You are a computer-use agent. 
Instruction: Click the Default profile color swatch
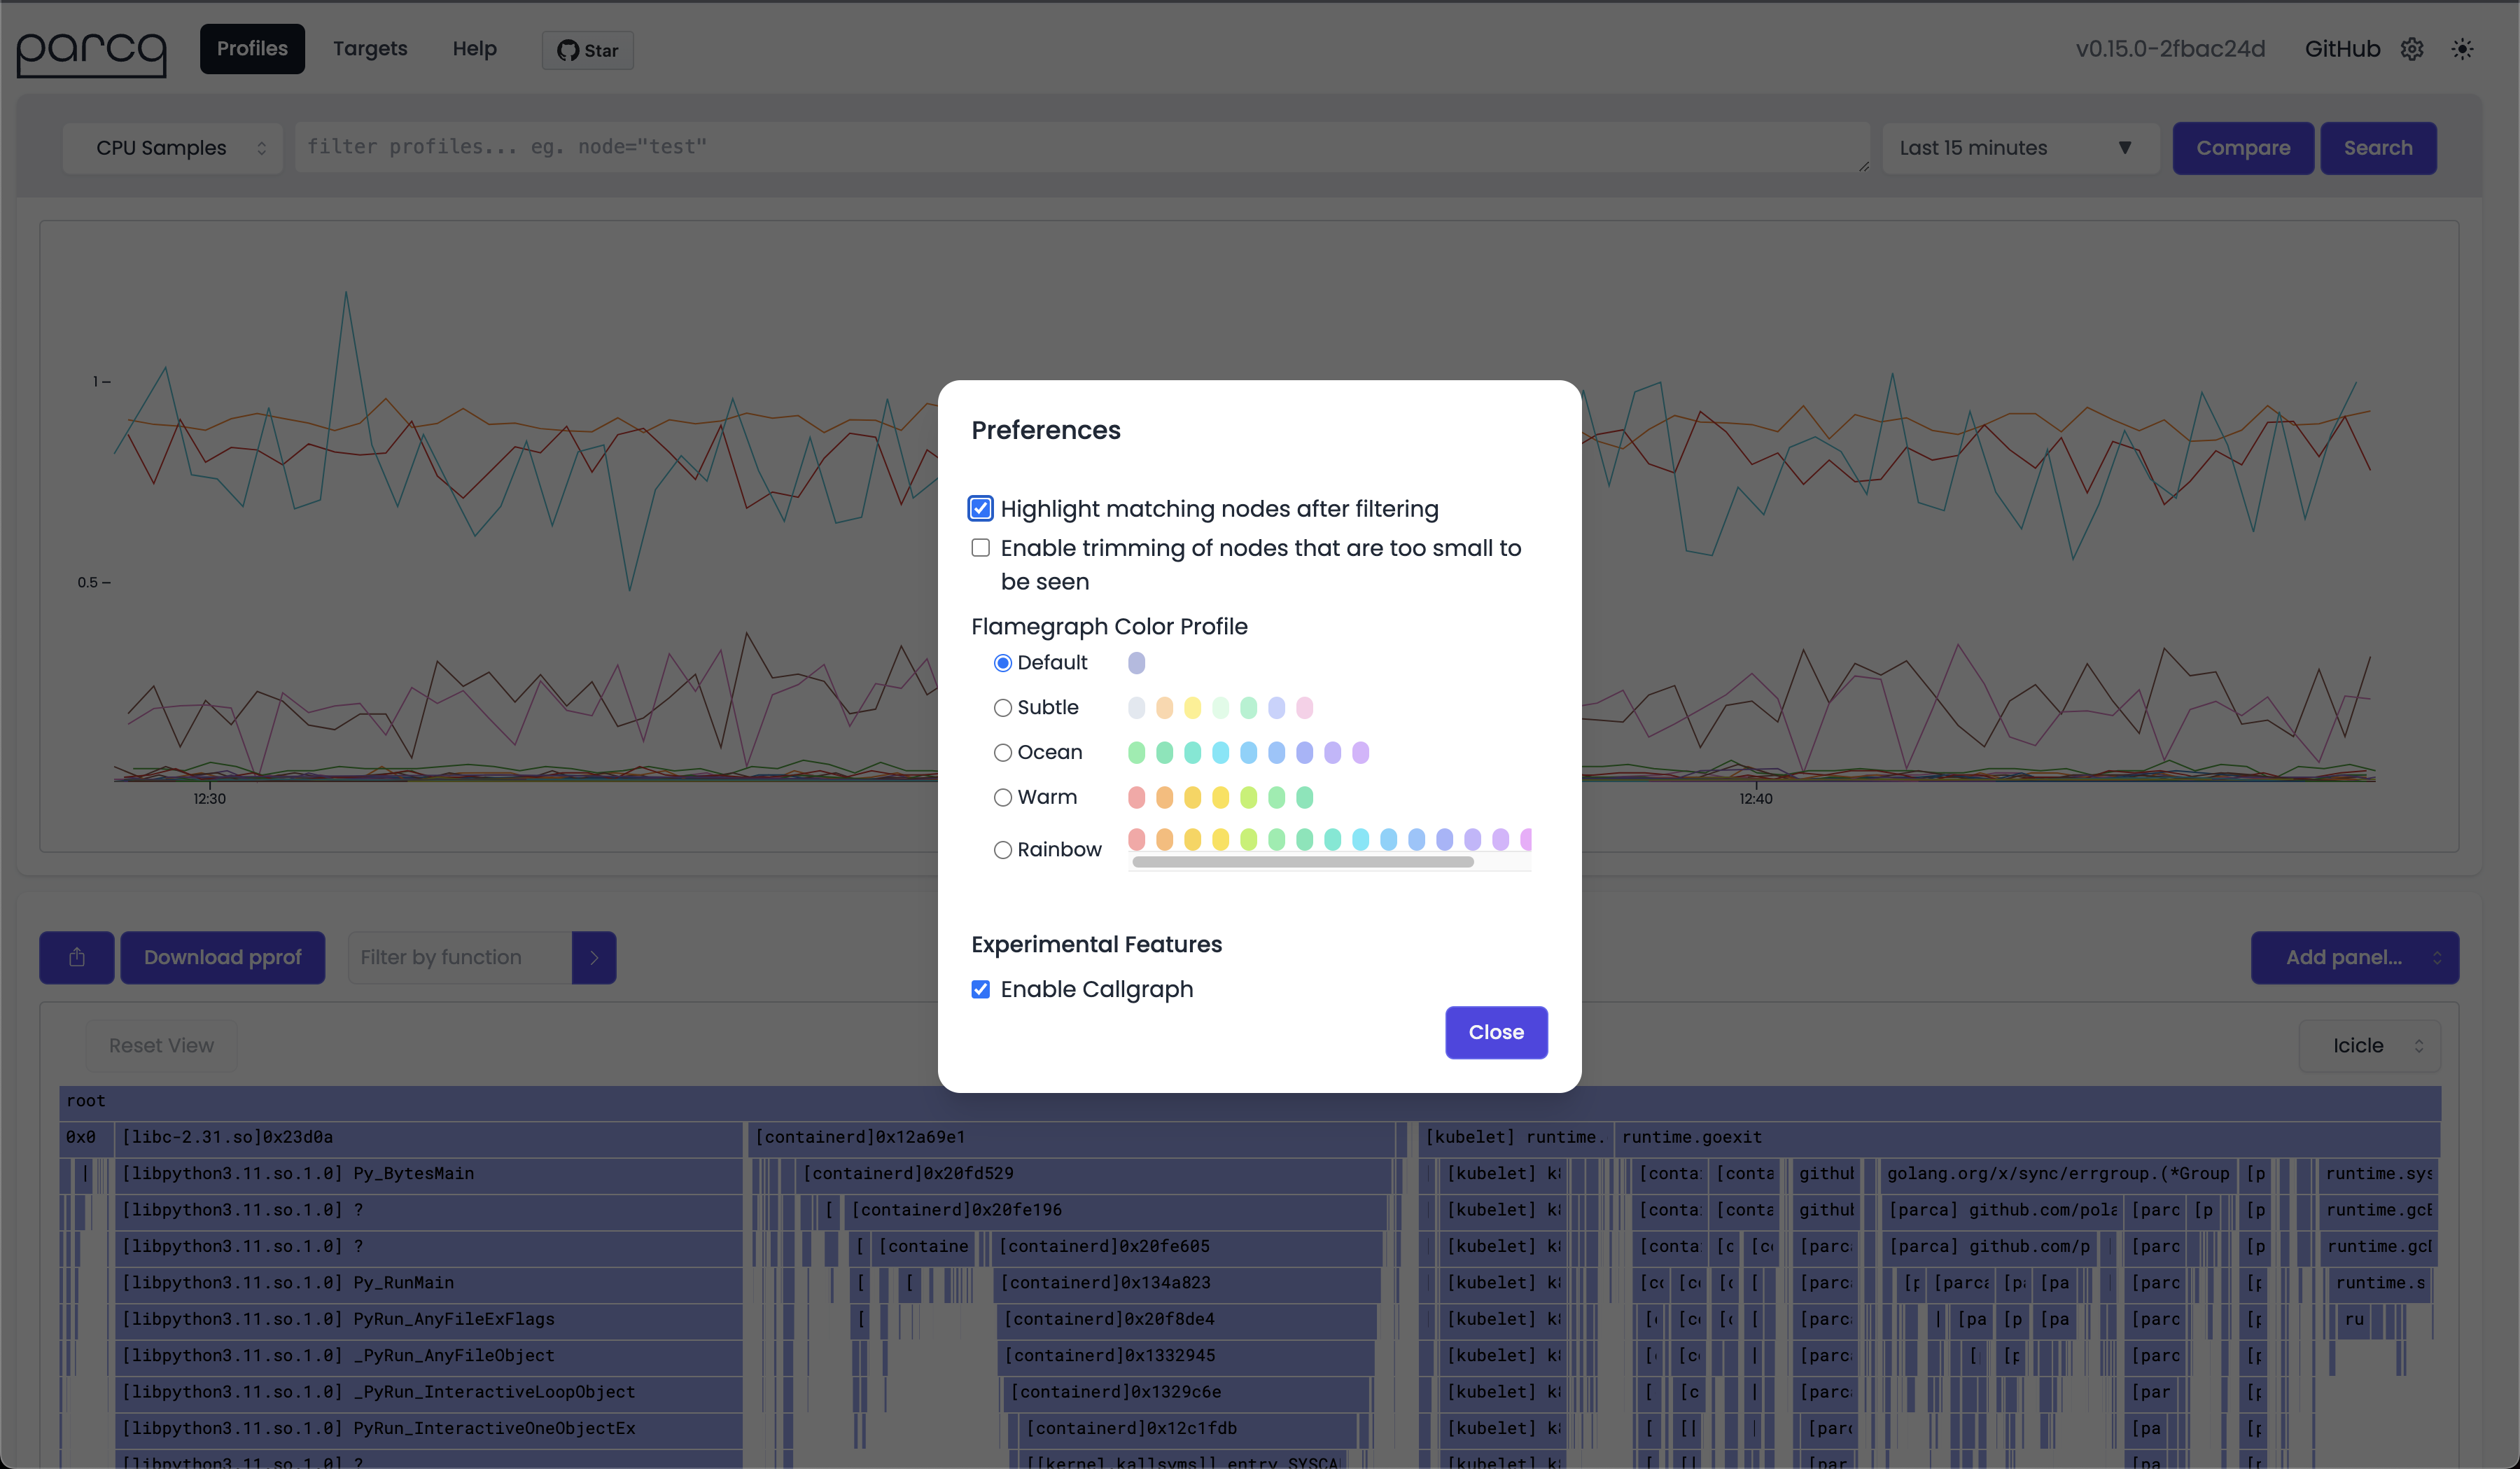[x=1136, y=662]
